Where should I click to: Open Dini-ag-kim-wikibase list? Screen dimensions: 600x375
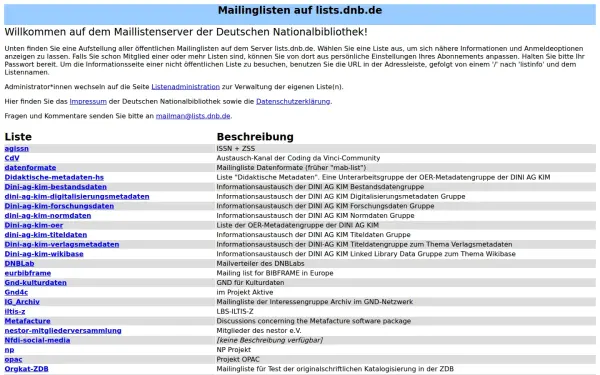pos(44,254)
